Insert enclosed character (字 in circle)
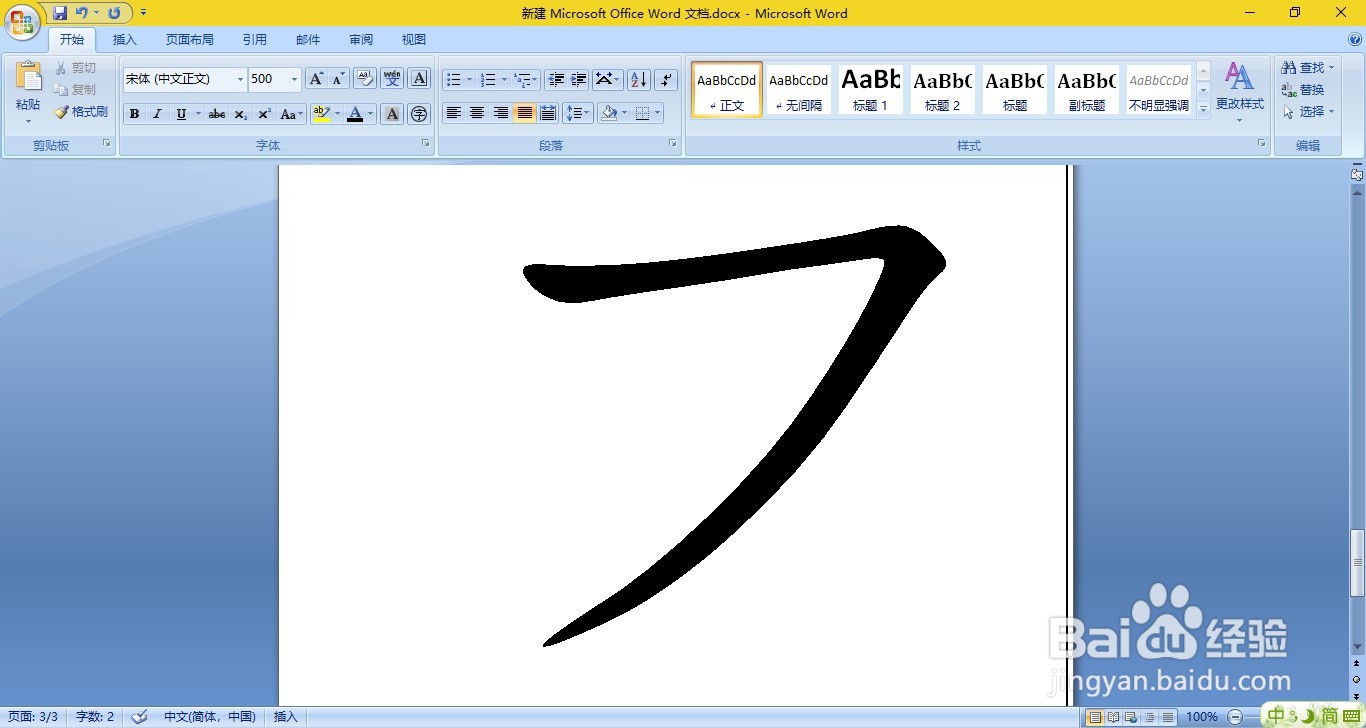Screen dimensions: 1366x728 click(419, 114)
